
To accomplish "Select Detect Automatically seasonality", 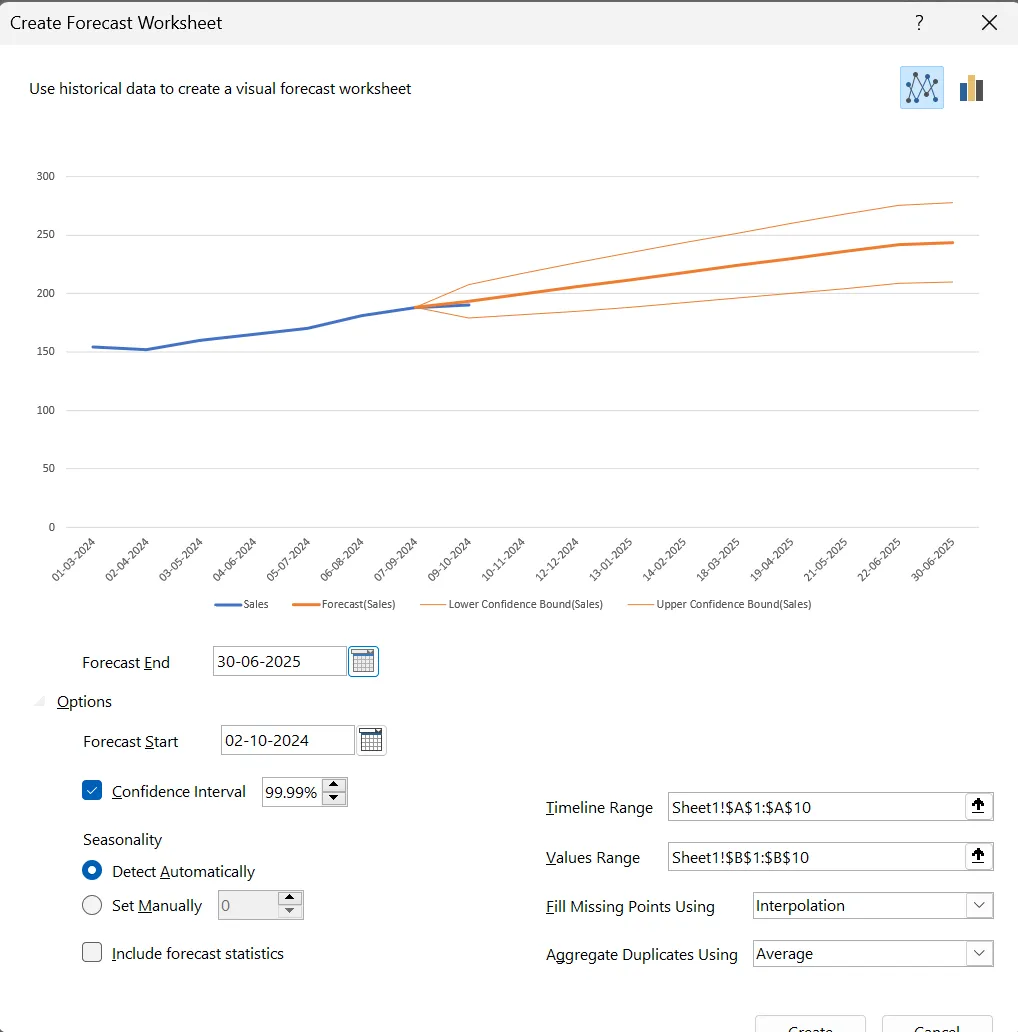I will coord(92,871).
